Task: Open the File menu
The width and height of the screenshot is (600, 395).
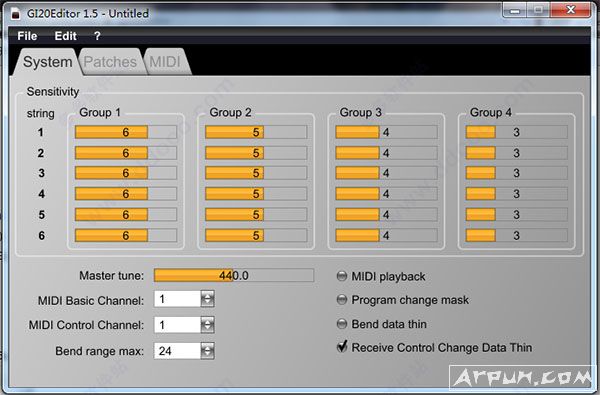Action: (27, 36)
